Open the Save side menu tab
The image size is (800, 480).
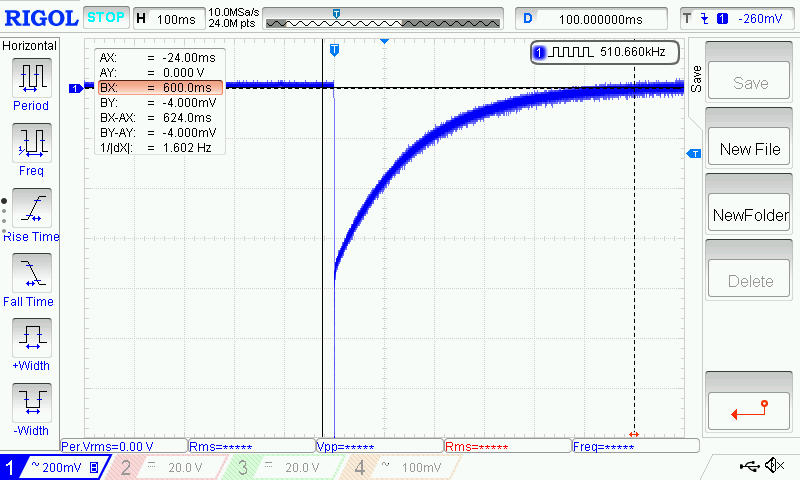[696, 76]
